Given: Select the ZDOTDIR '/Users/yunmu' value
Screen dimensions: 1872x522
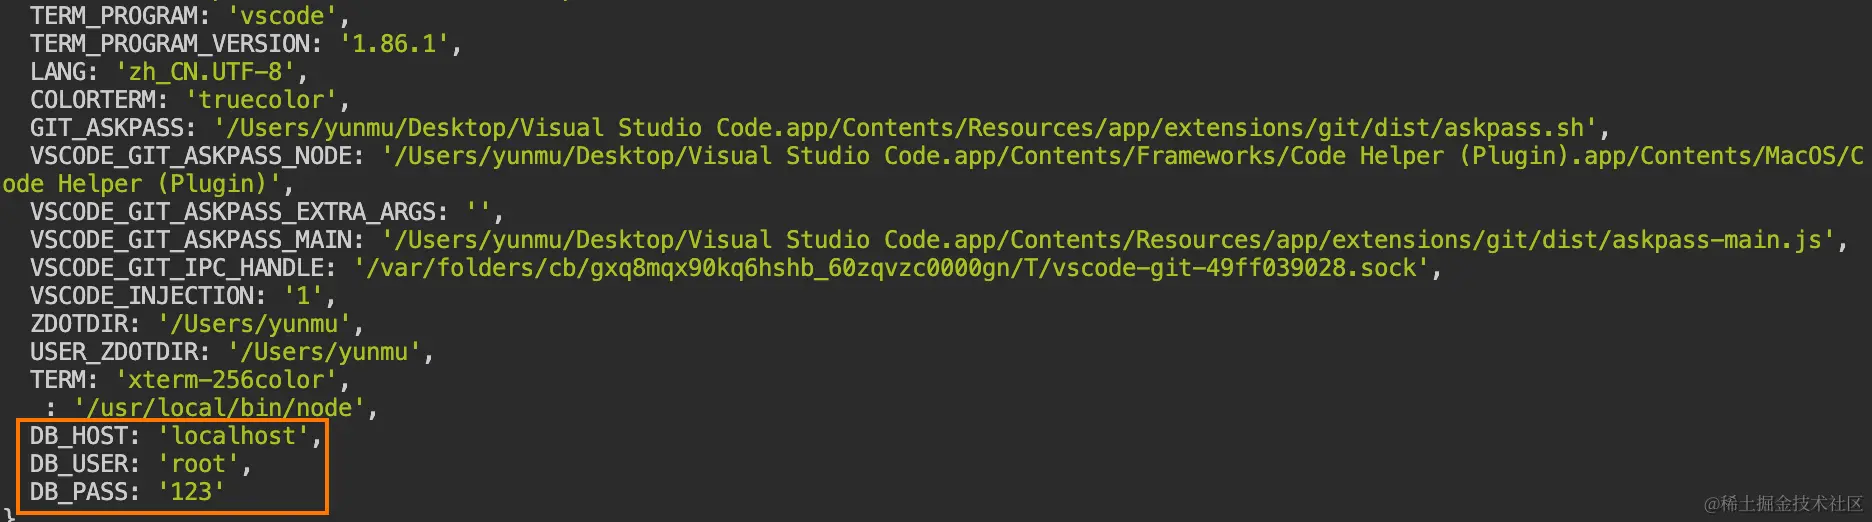Looking at the screenshot, I should point(255,324).
